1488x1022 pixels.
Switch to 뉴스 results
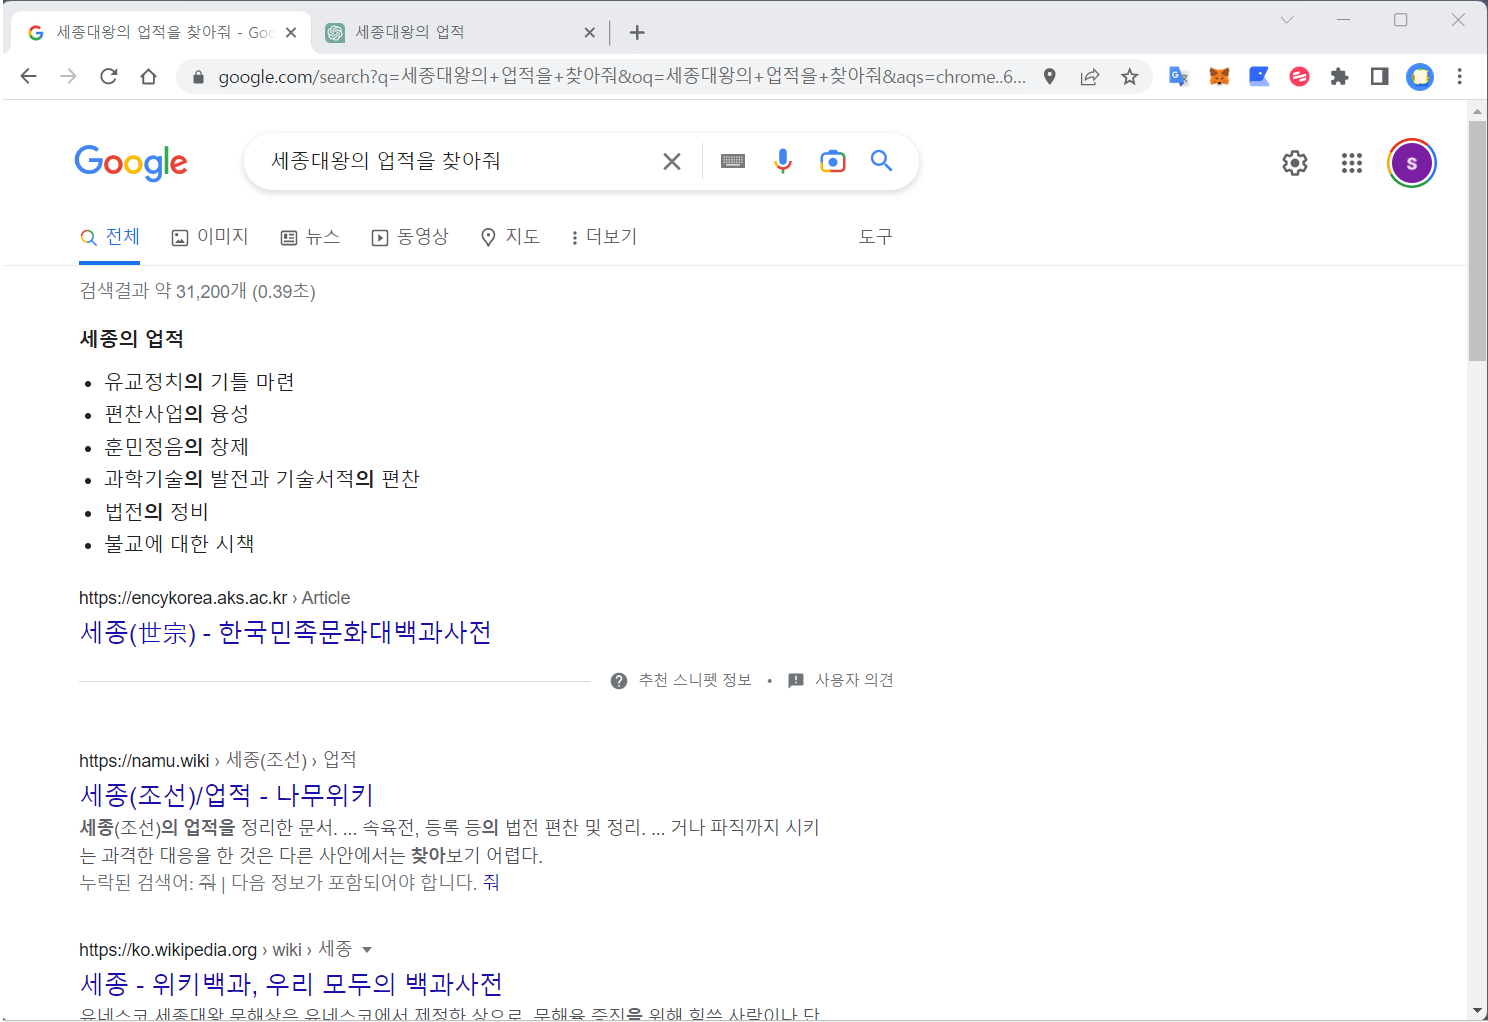(x=310, y=237)
